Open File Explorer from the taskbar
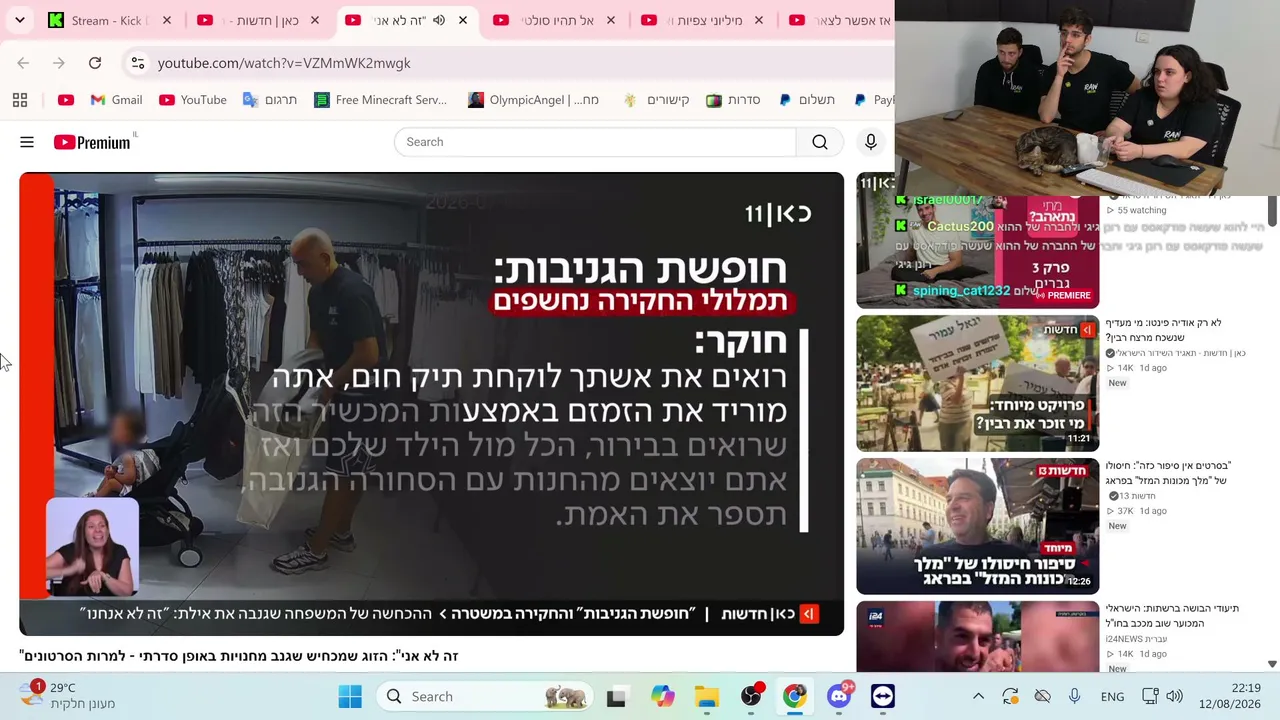 707,696
